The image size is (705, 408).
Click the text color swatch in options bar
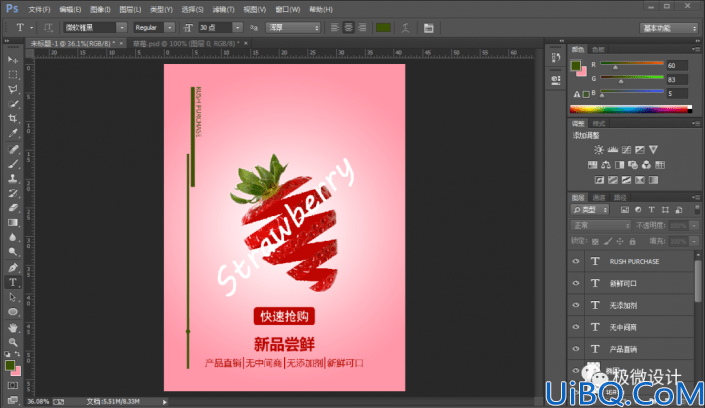click(x=383, y=28)
